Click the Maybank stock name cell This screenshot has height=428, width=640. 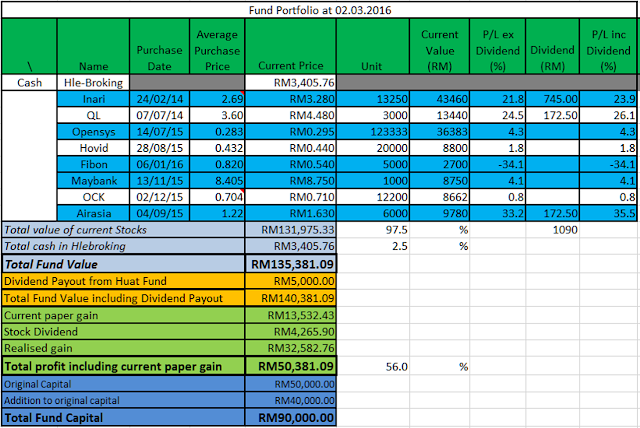[93, 181]
